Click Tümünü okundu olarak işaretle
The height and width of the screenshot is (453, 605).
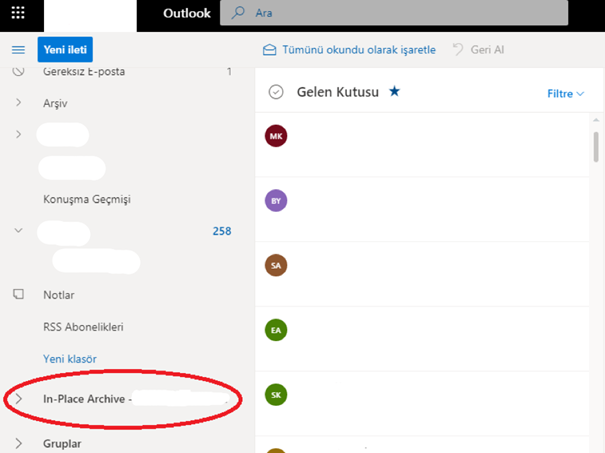click(359, 50)
